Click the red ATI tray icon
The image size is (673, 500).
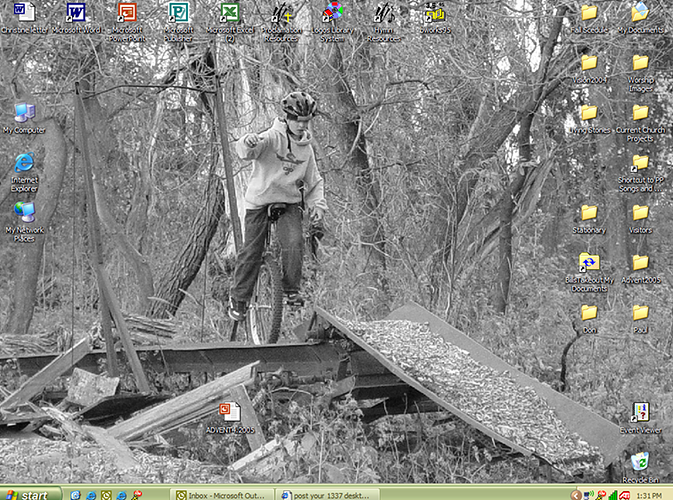625,495
